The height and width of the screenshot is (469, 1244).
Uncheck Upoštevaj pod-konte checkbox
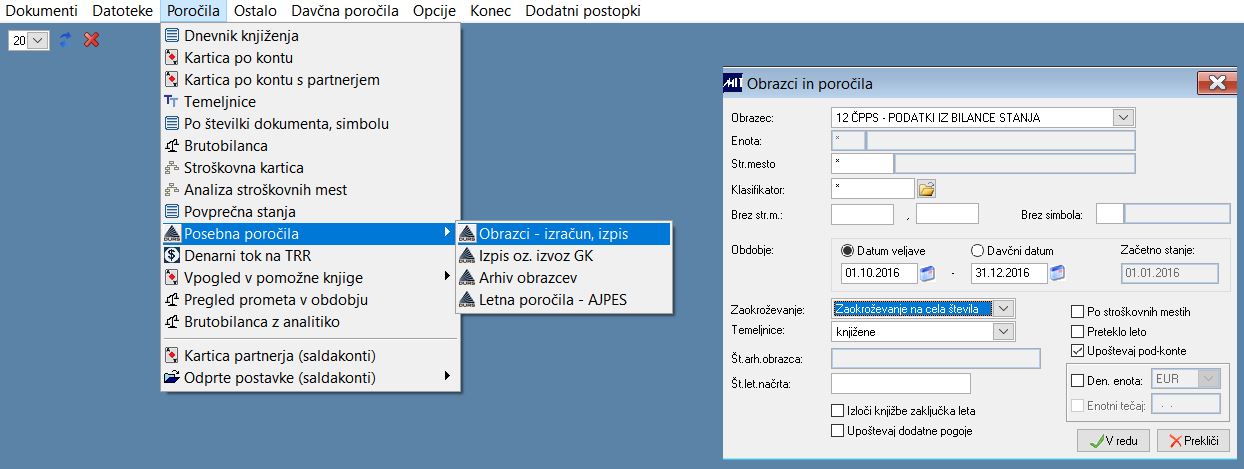tap(1077, 351)
